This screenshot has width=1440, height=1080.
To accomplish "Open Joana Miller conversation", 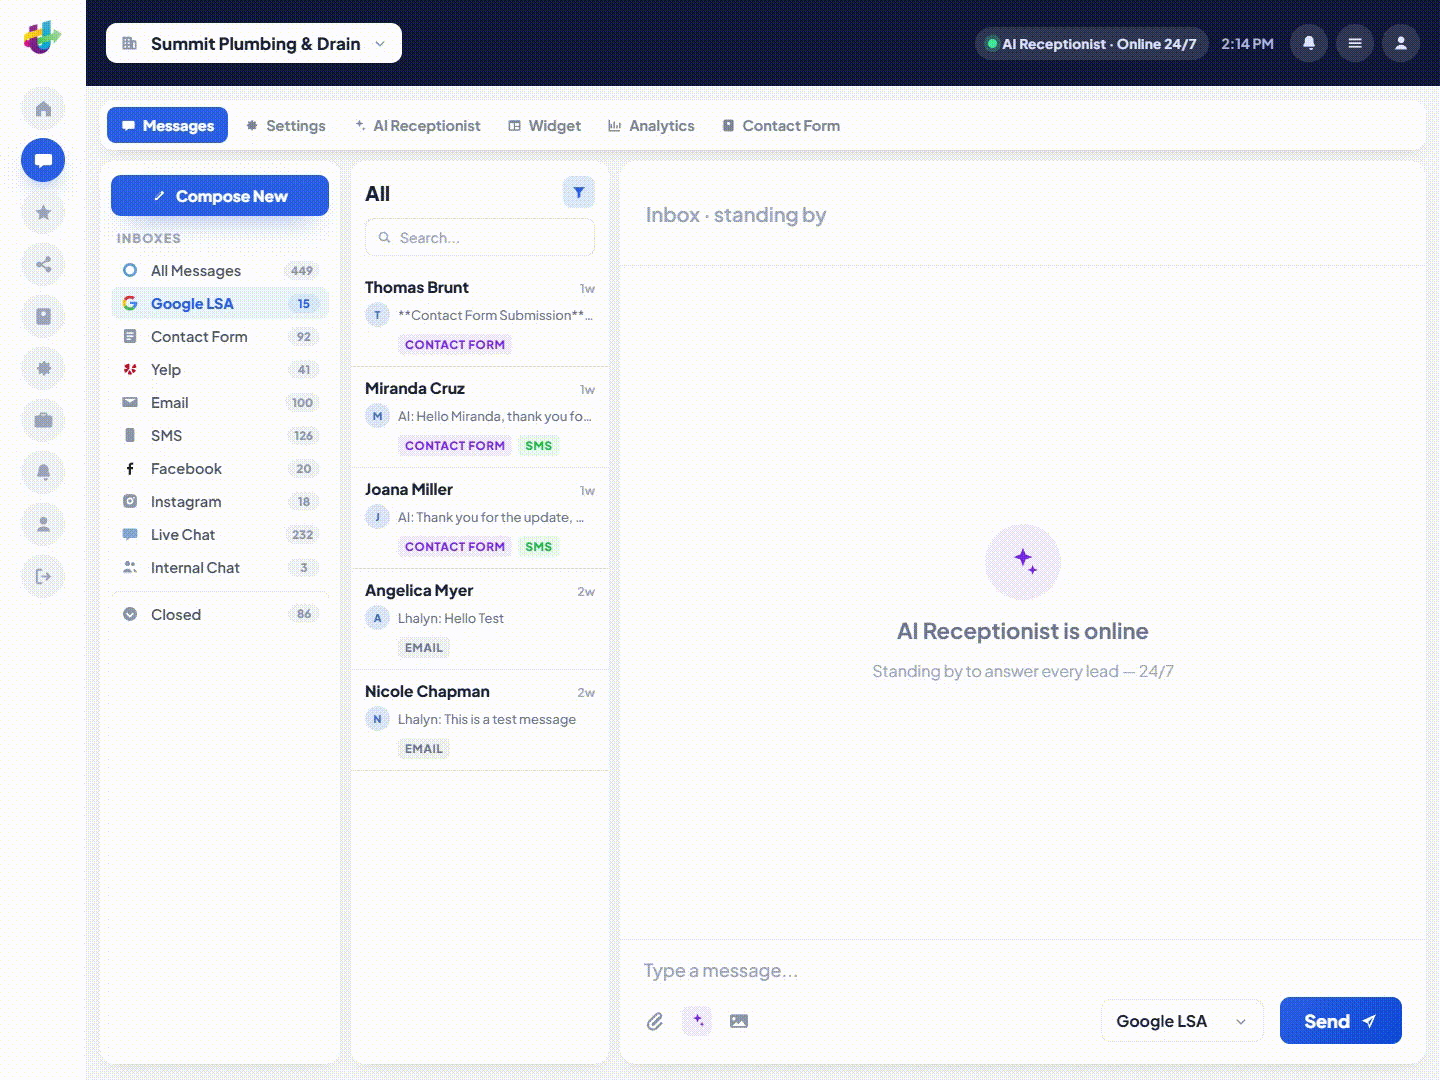I will [x=480, y=518].
